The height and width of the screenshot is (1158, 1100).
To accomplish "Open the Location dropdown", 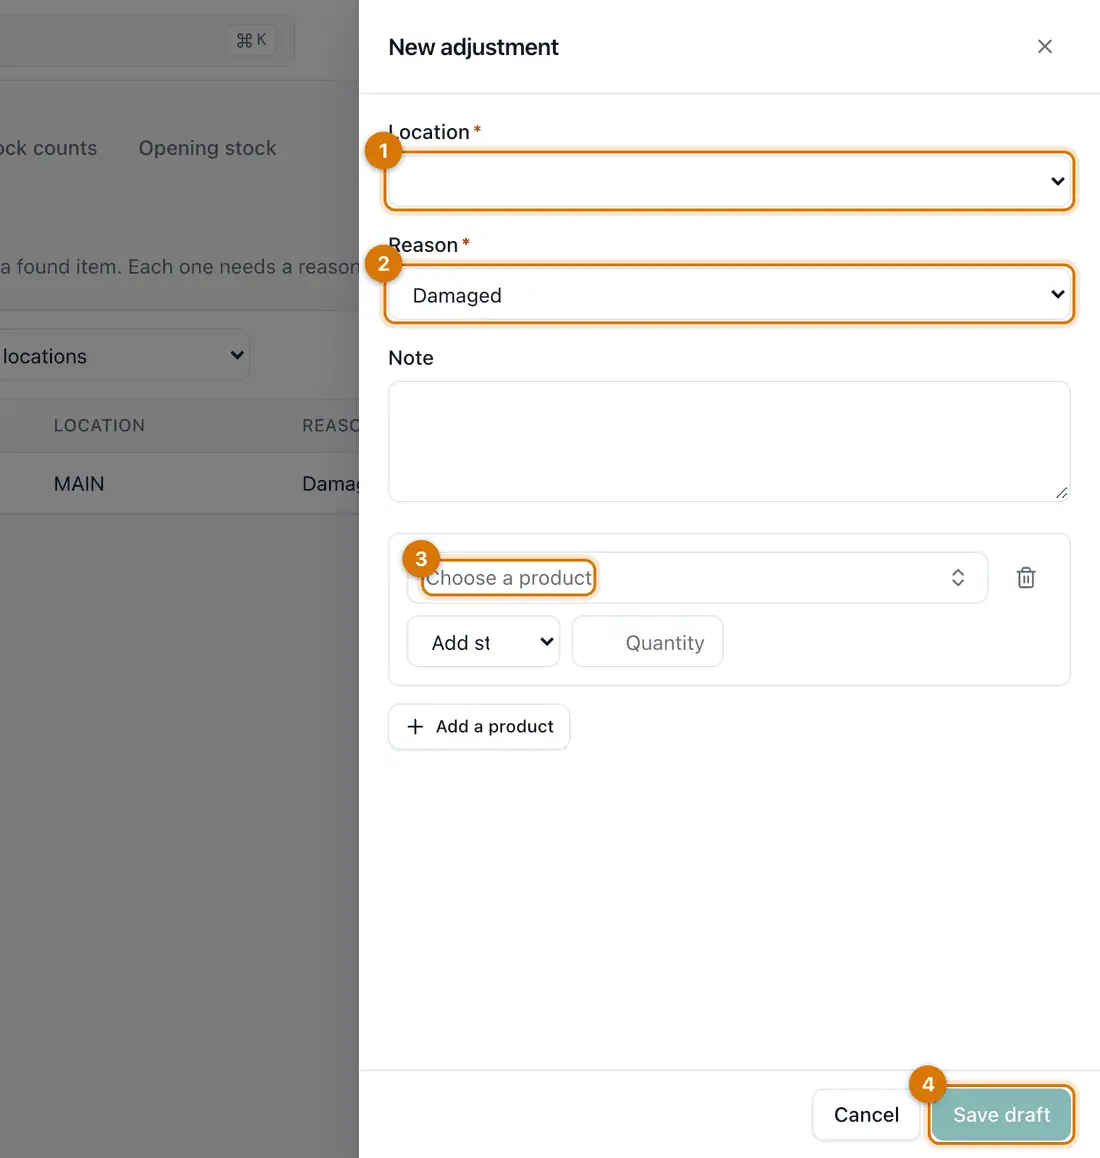I will [x=728, y=181].
